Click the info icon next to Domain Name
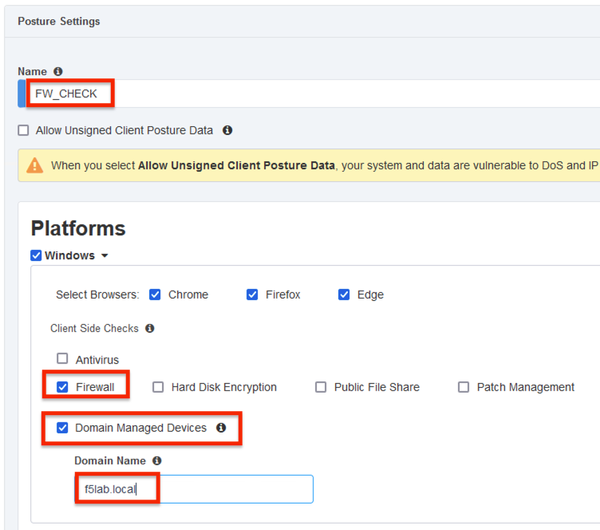Image resolution: width=600 pixels, height=530 pixels. click(x=157, y=461)
